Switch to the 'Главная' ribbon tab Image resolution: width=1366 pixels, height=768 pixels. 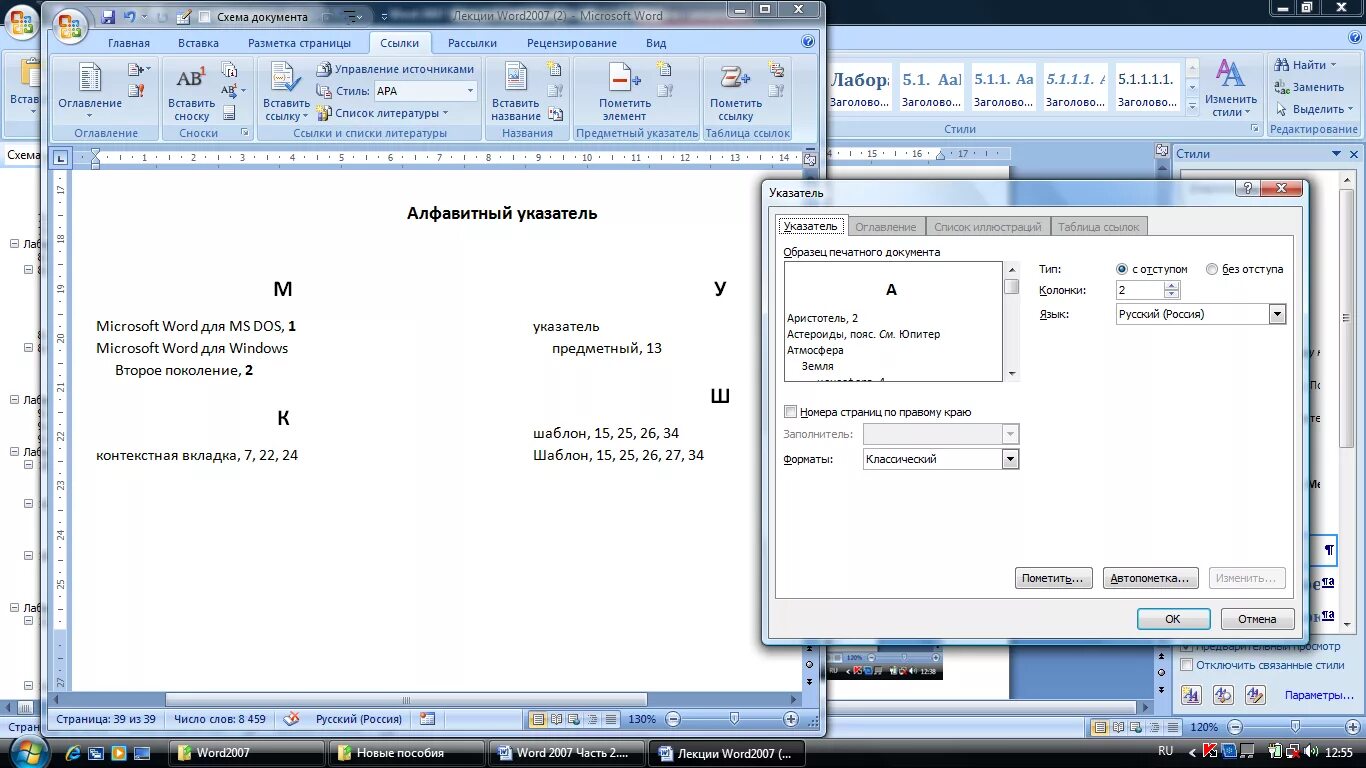[129, 43]
